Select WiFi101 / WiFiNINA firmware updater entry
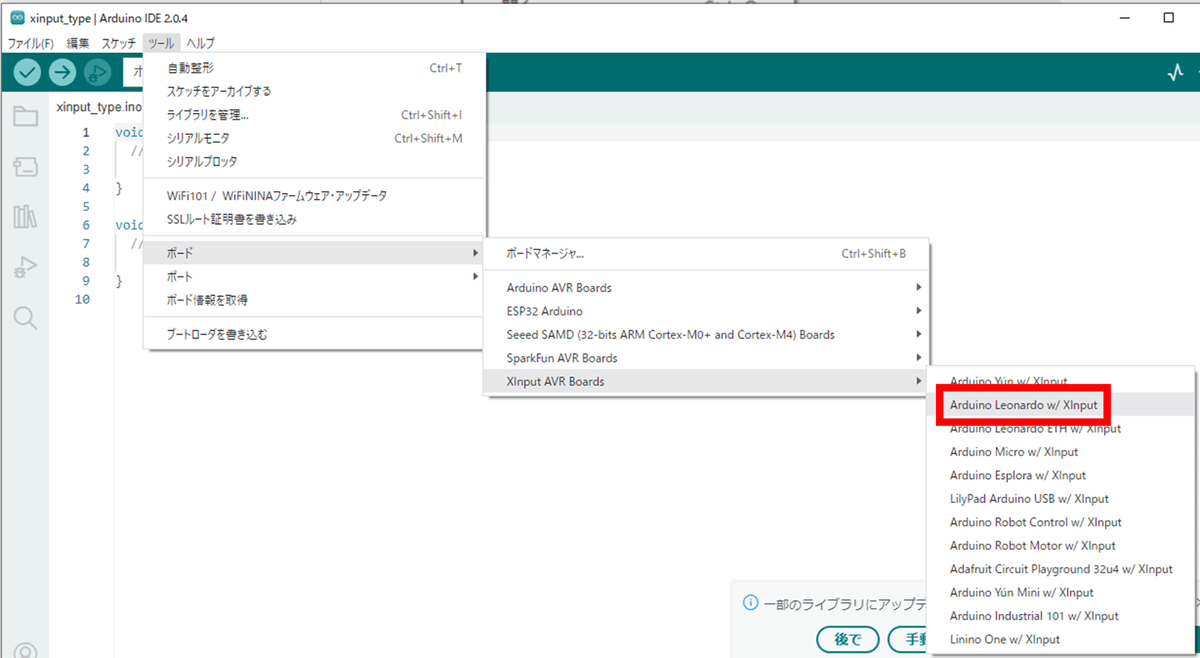 (x=315, y=196)
